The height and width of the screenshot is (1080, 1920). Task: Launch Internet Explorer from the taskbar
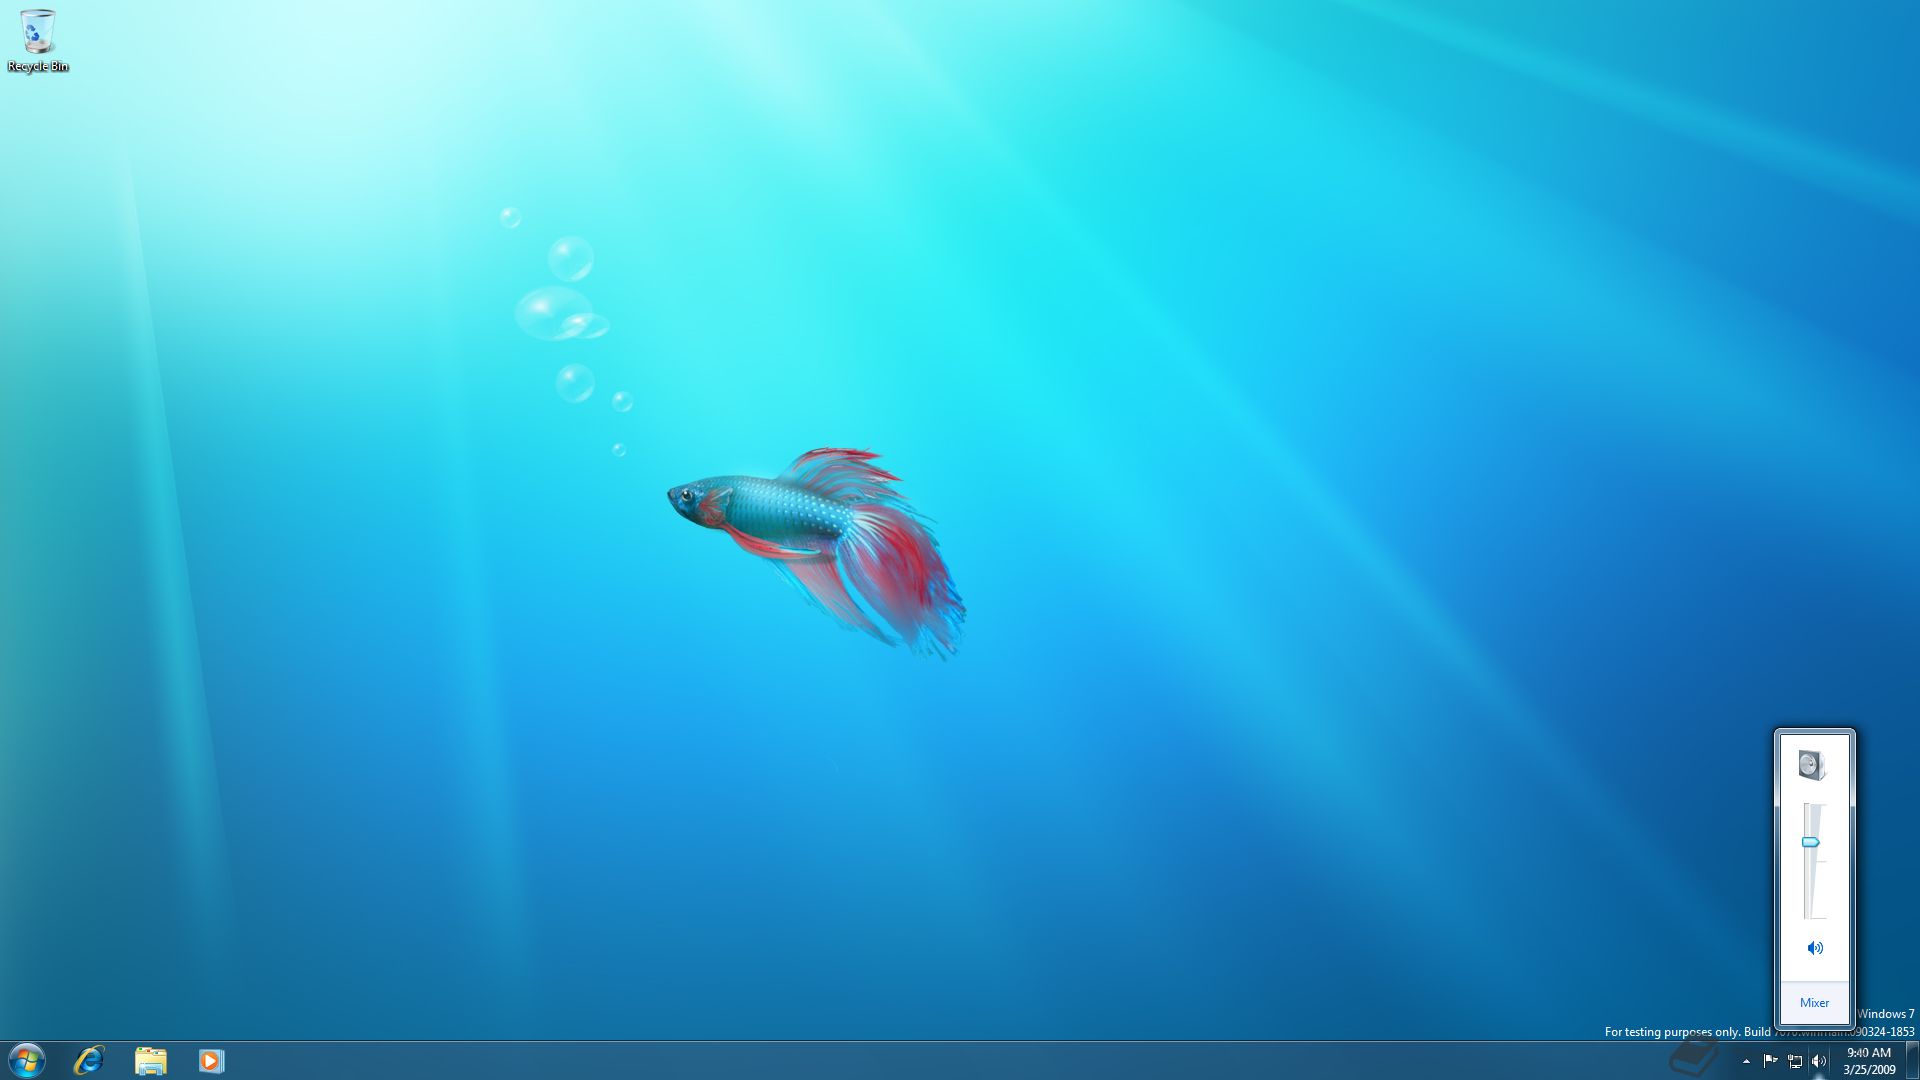click(89, 1060)
